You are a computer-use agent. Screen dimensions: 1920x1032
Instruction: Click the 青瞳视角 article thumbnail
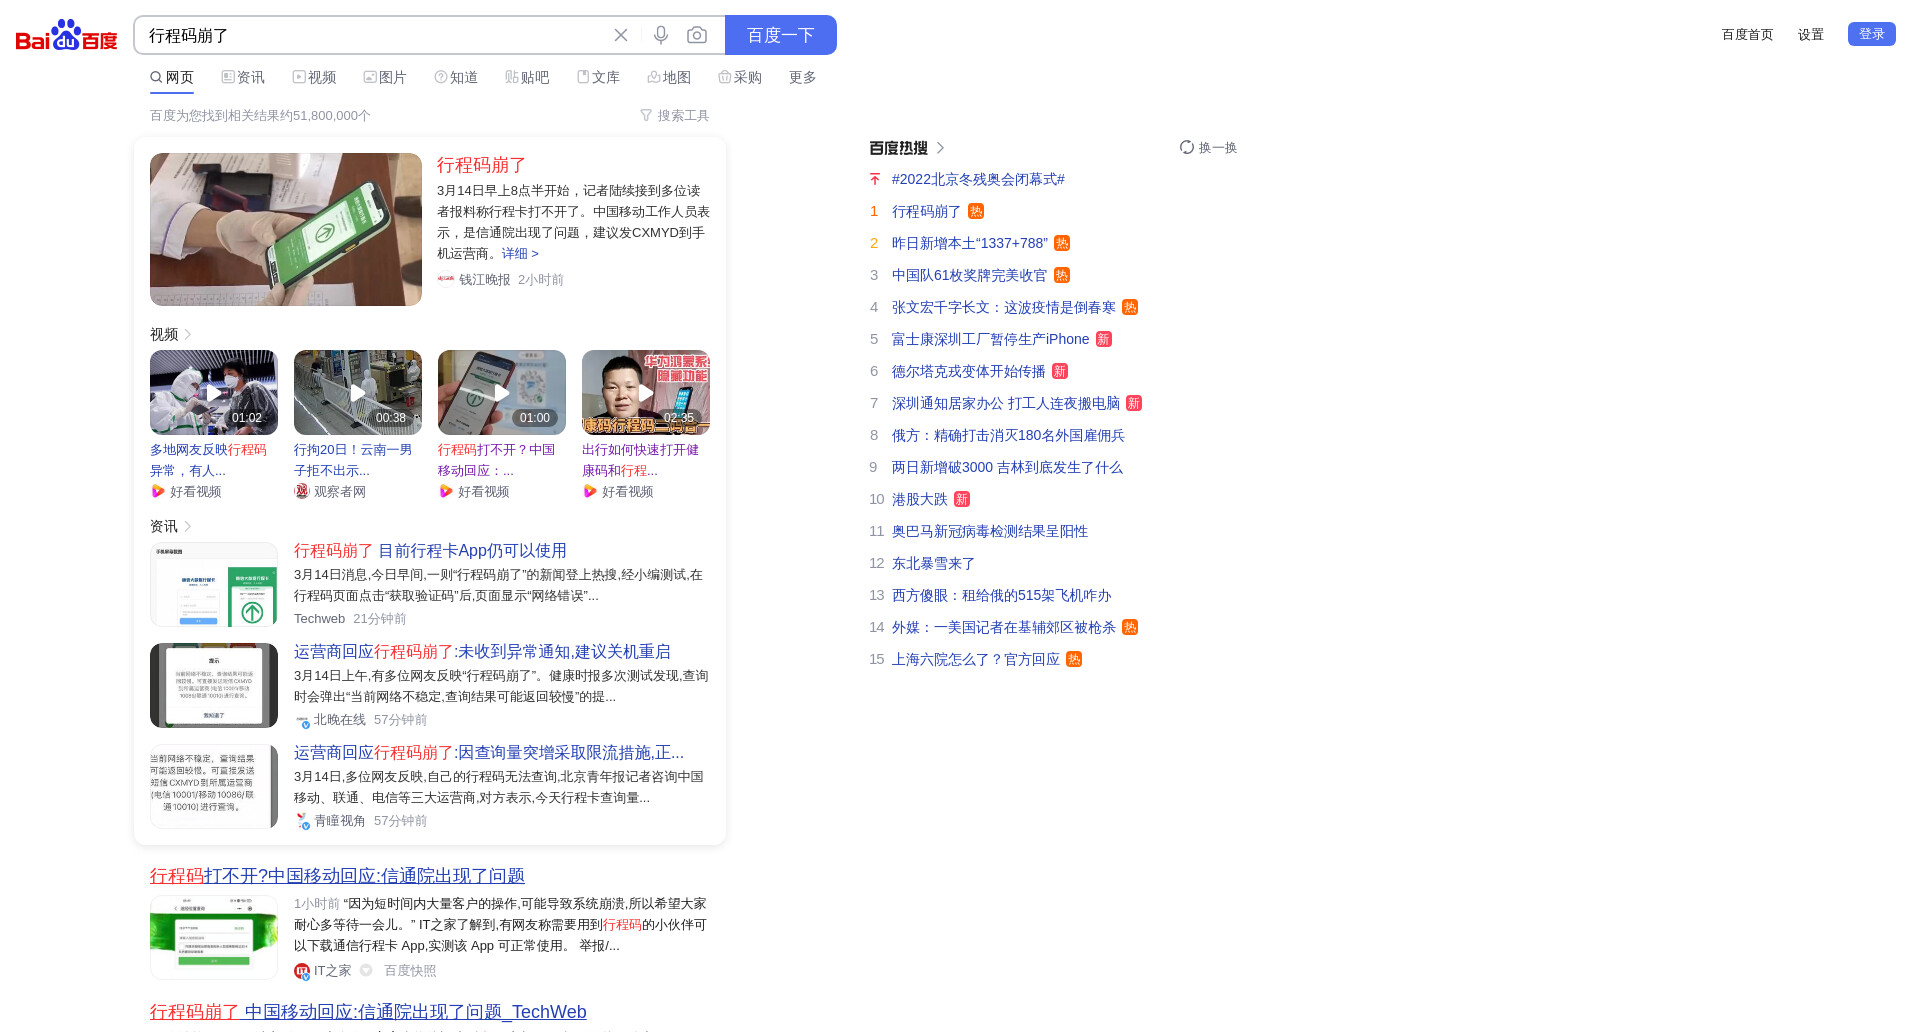(214, 787)
